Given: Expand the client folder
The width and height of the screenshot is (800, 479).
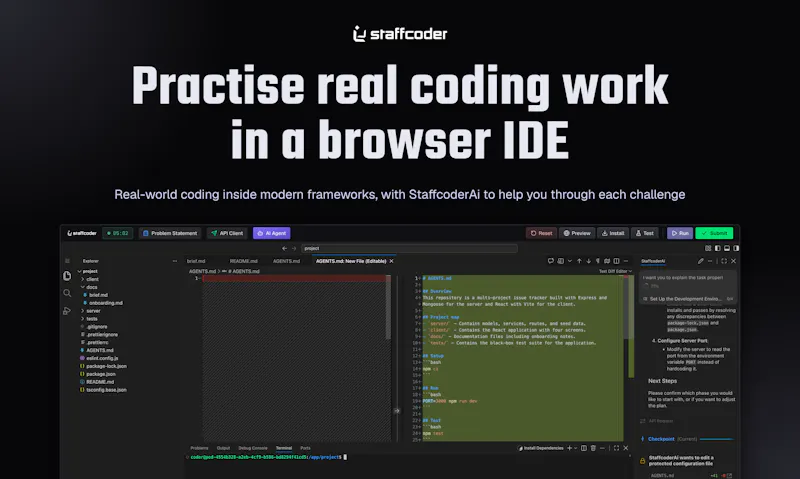Looking at the screenshot, I should point(83,279).
